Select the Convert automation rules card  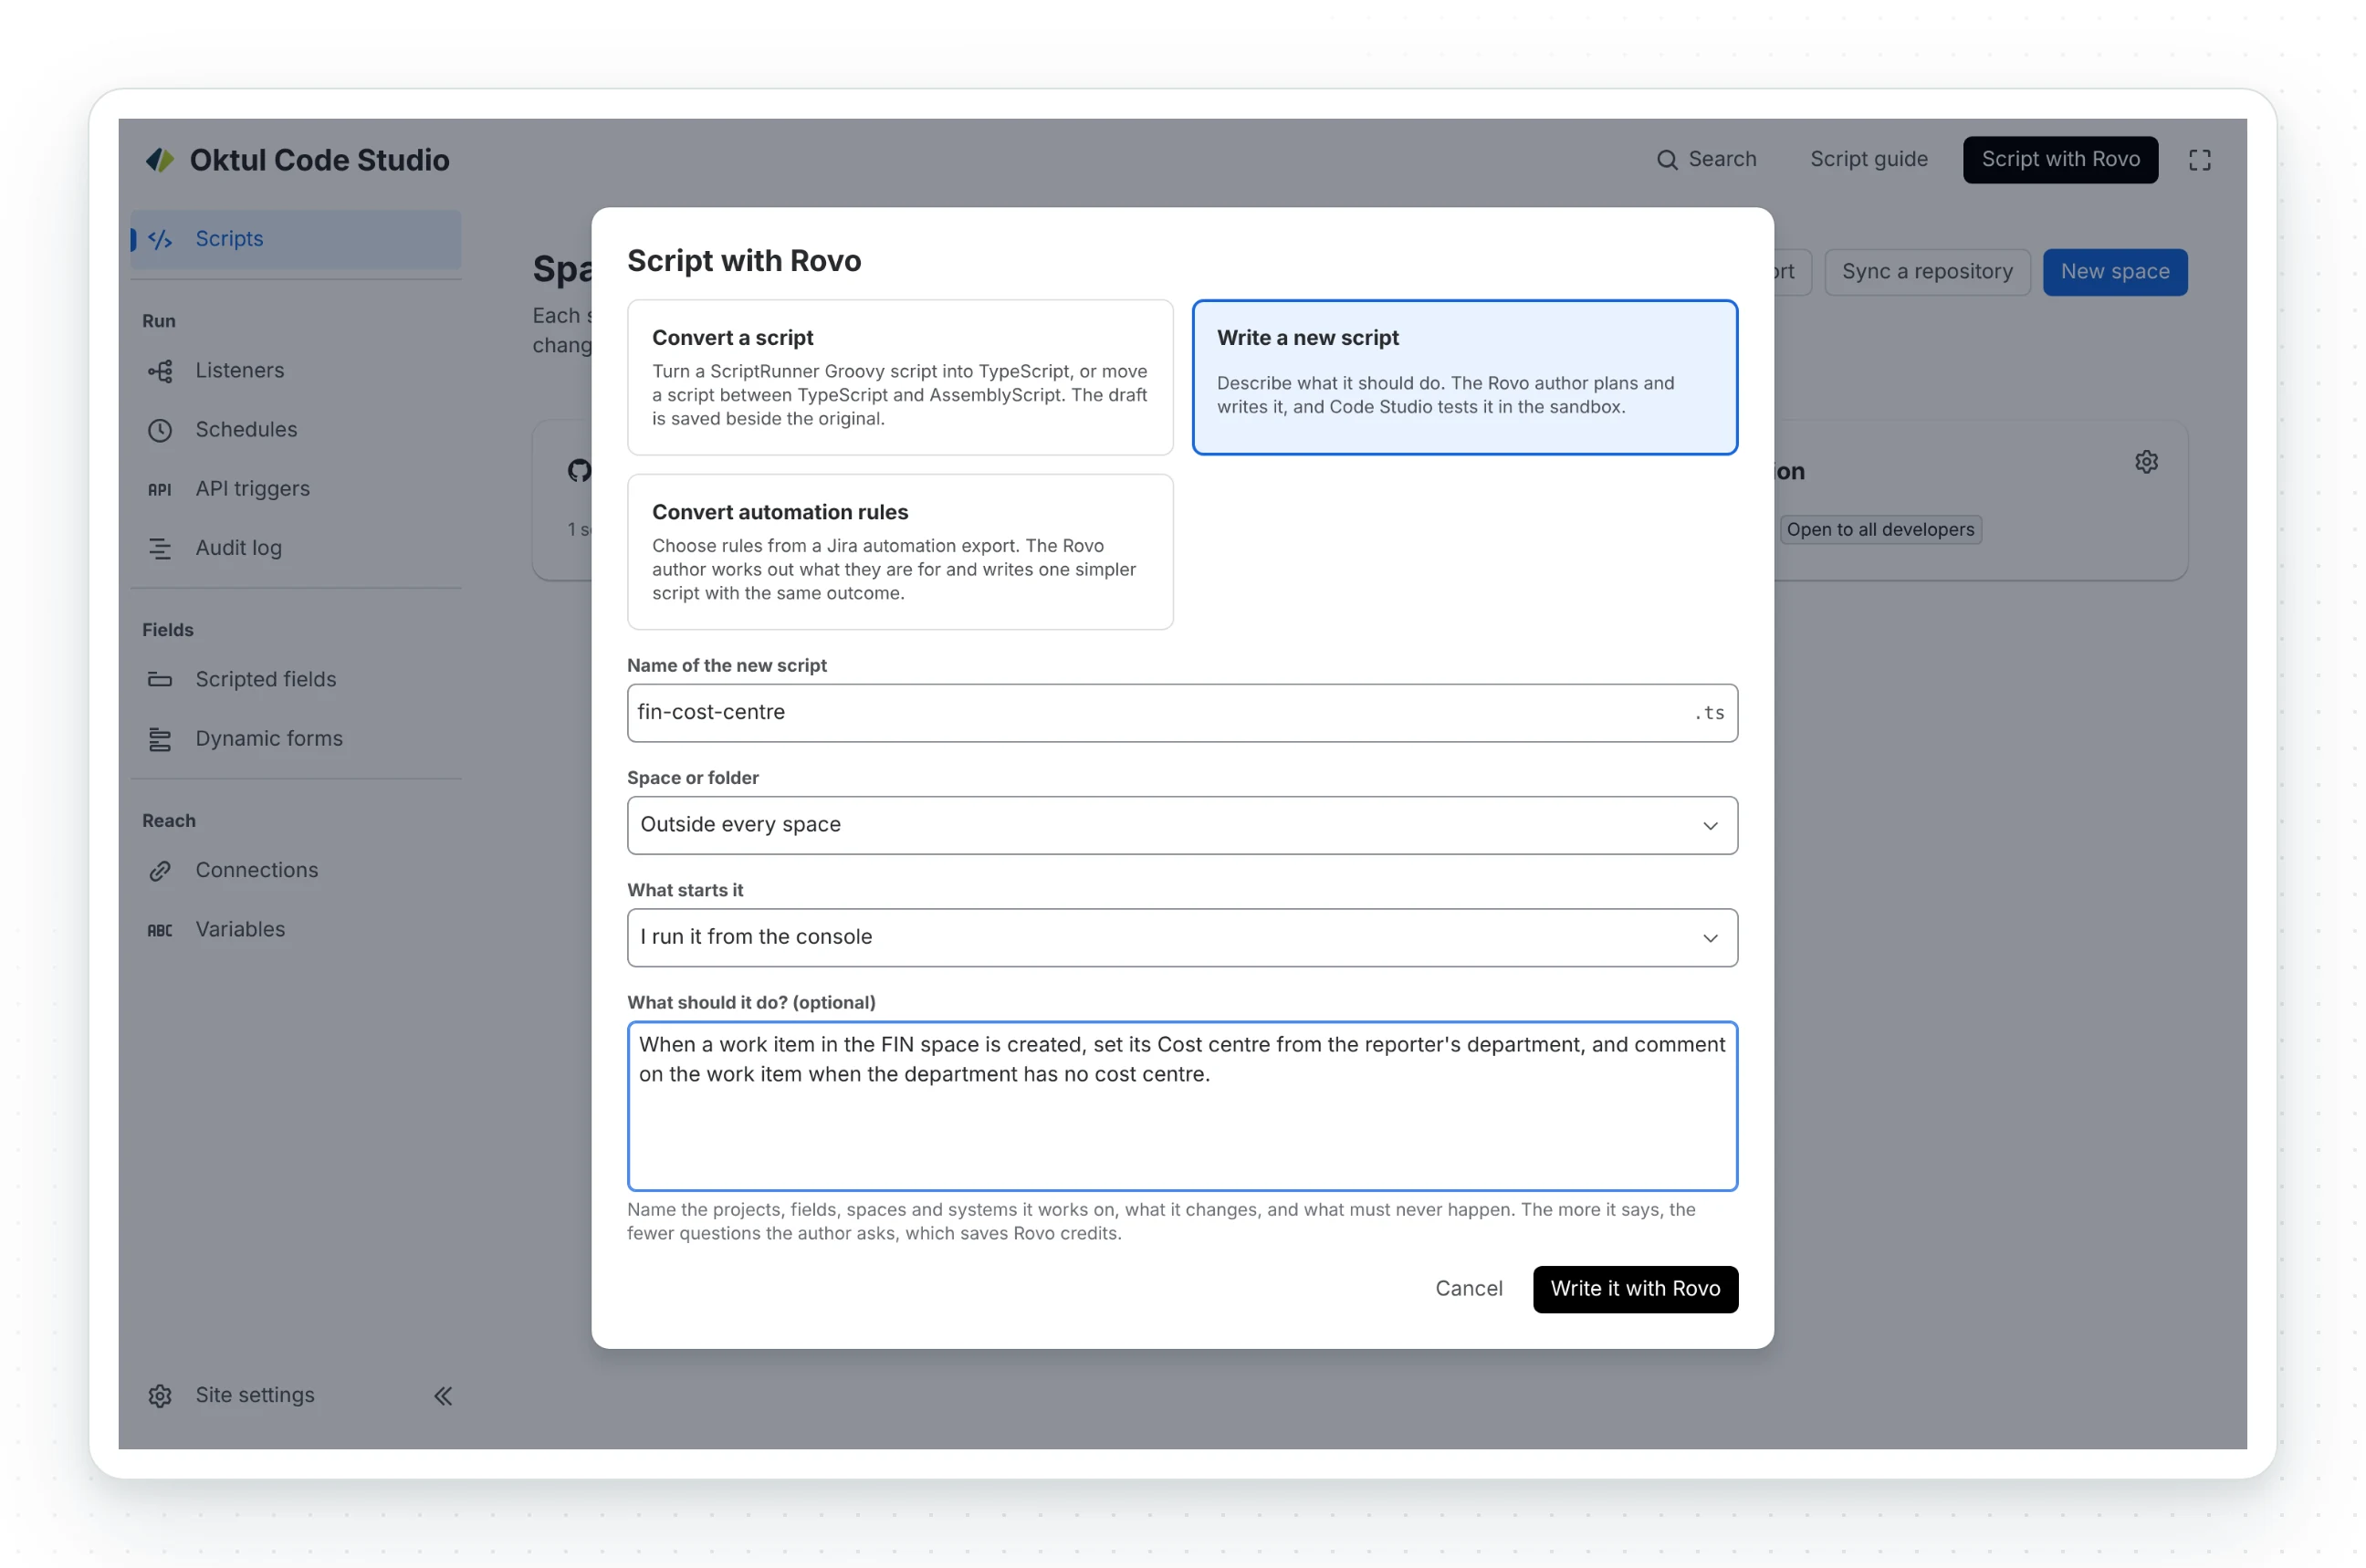(899, 551)
